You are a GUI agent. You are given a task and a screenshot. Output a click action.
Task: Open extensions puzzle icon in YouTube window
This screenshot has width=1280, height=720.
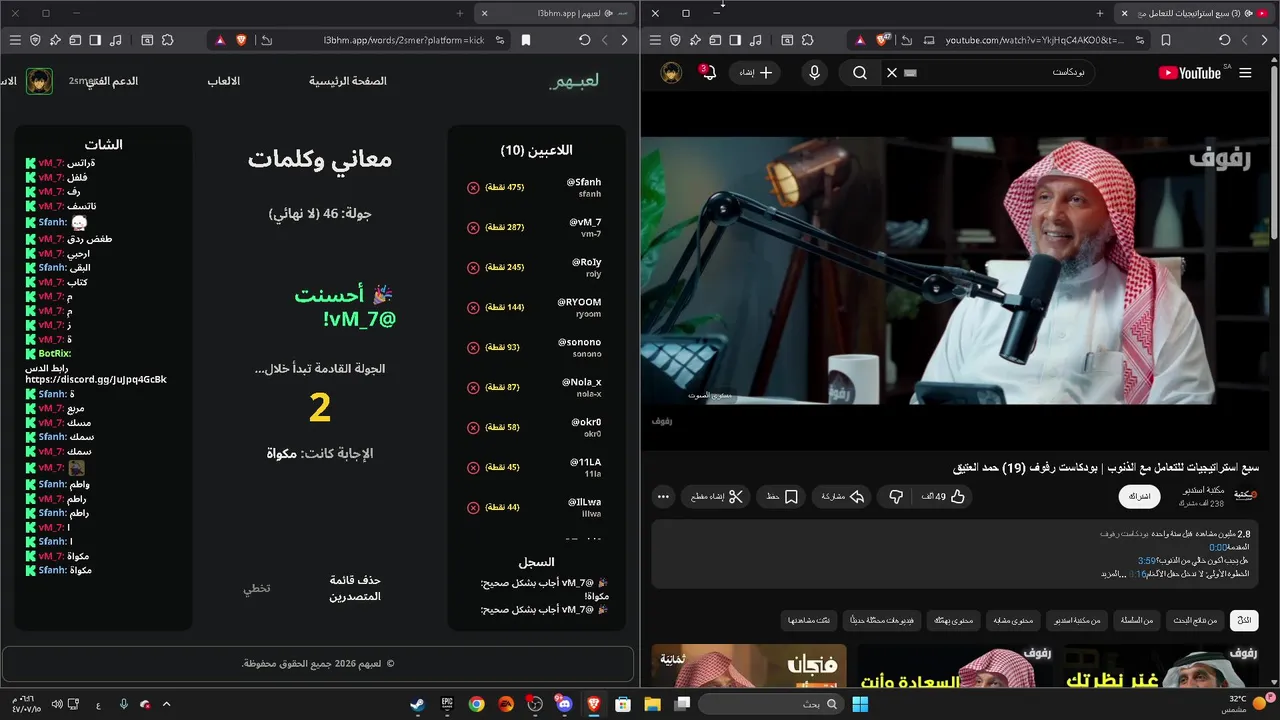pos(807,40)
